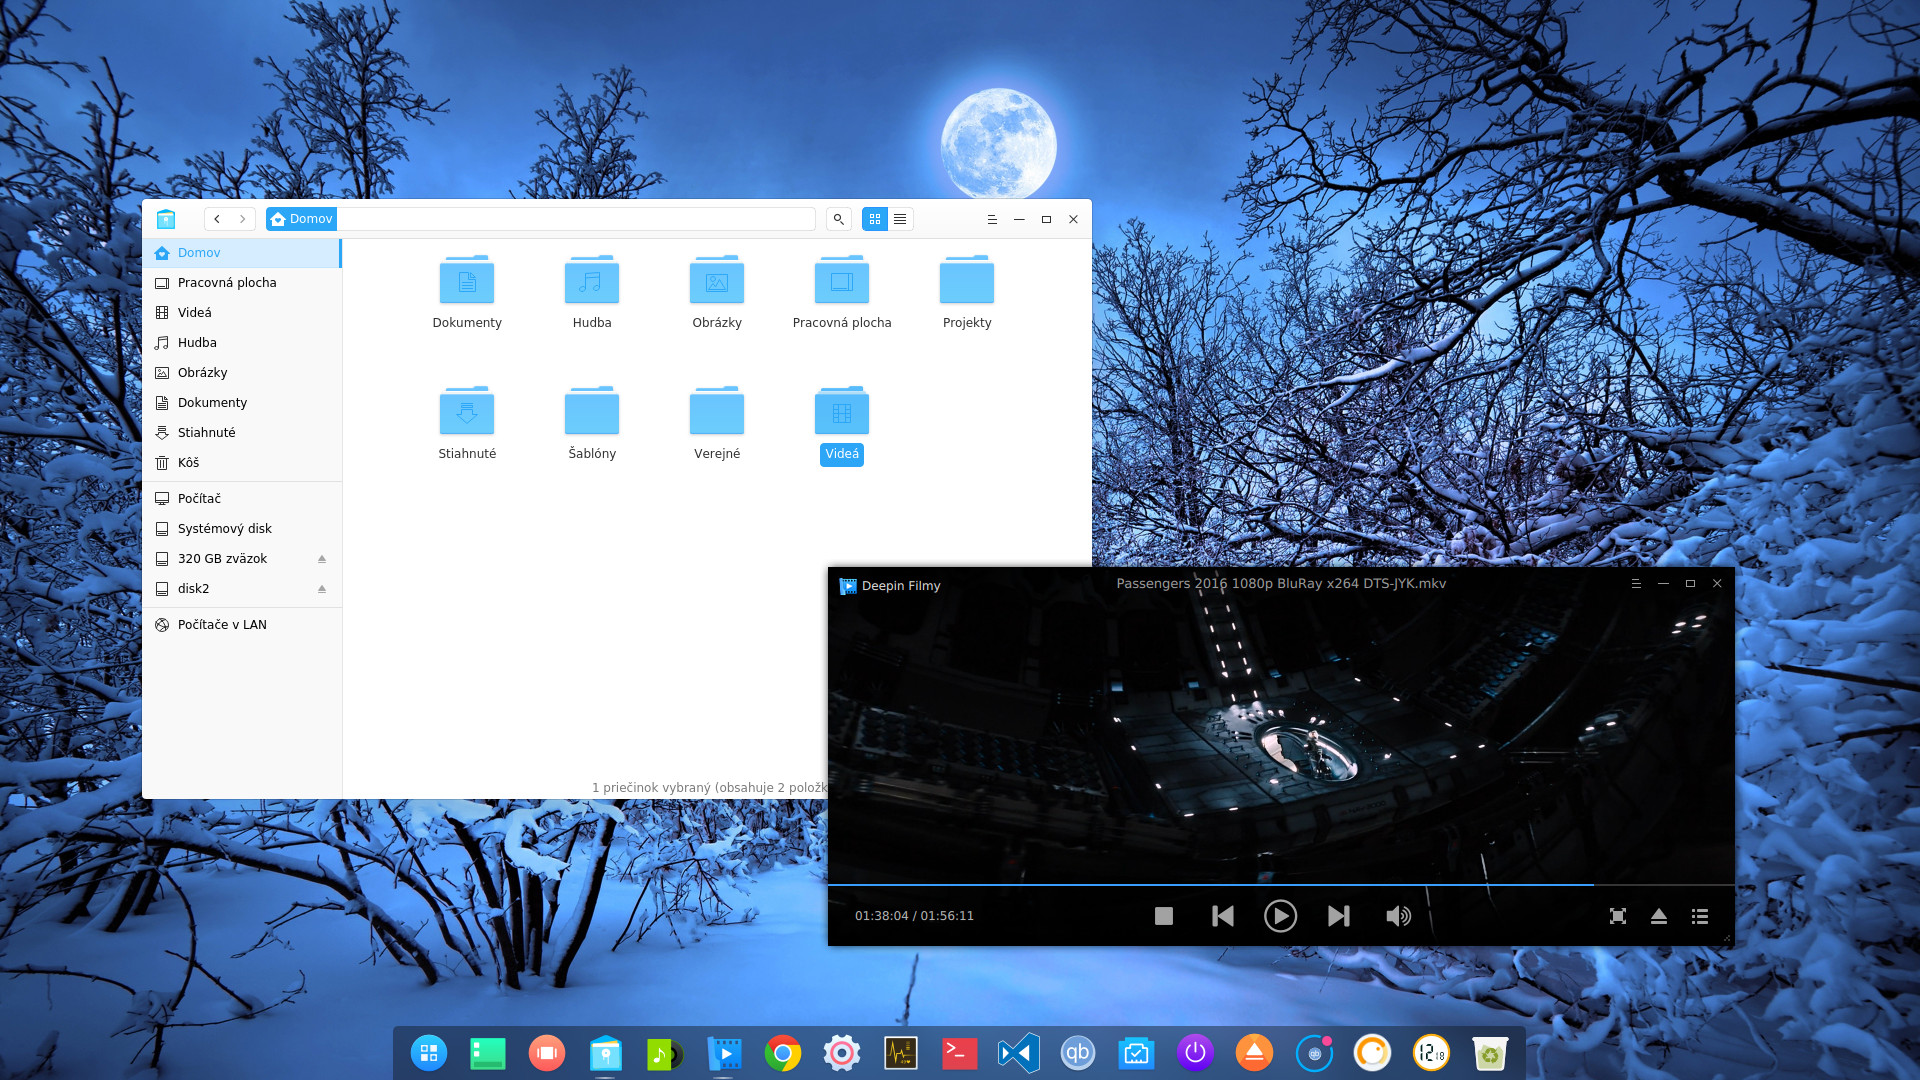1920x1080 pixels.
Task: Open the file manager search
Action: click(839, 219)
